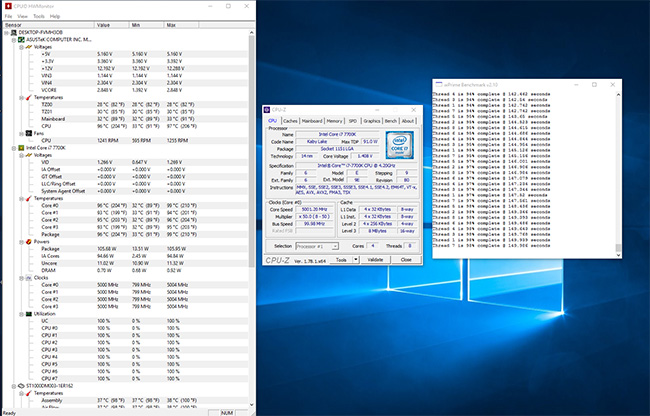Click the Max column header
650x416 pixels.
click(181, 25)
